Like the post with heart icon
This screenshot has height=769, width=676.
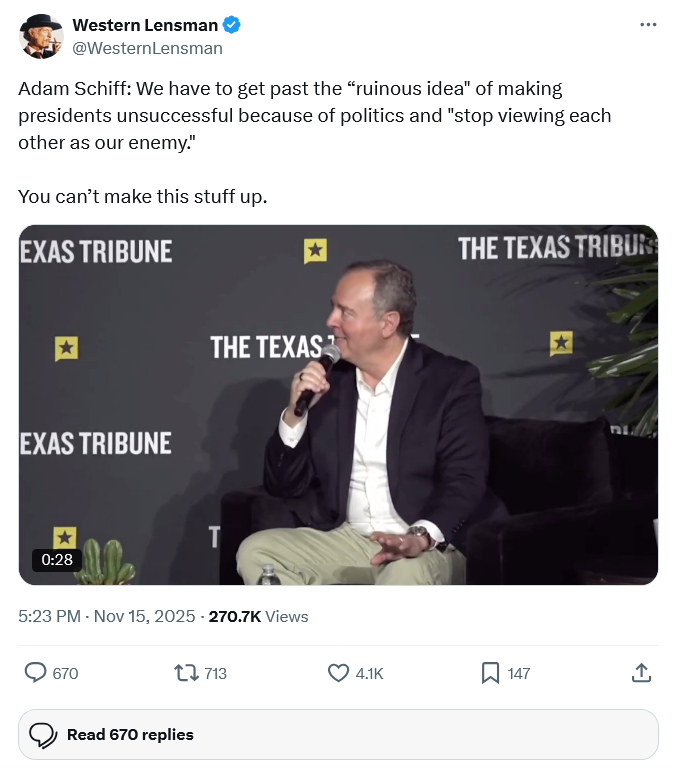(339, 673)
